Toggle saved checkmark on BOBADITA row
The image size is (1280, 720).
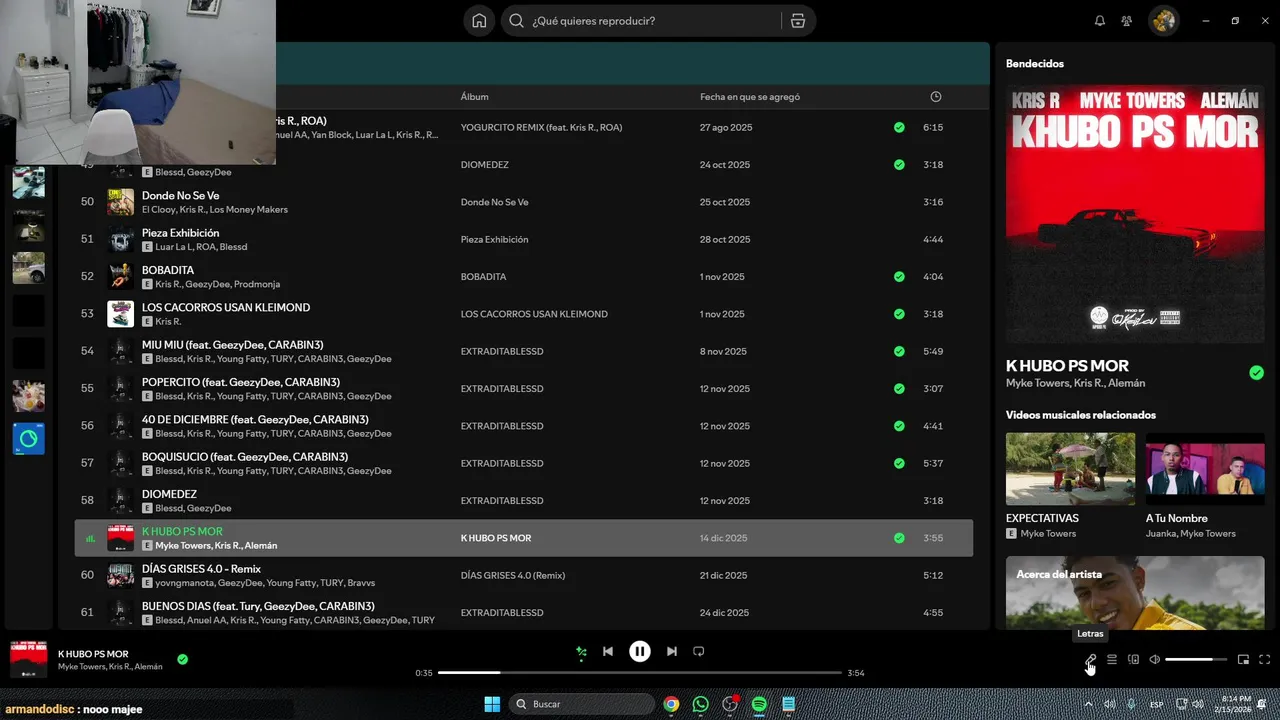pyautogui.click(x=899, y=277)
